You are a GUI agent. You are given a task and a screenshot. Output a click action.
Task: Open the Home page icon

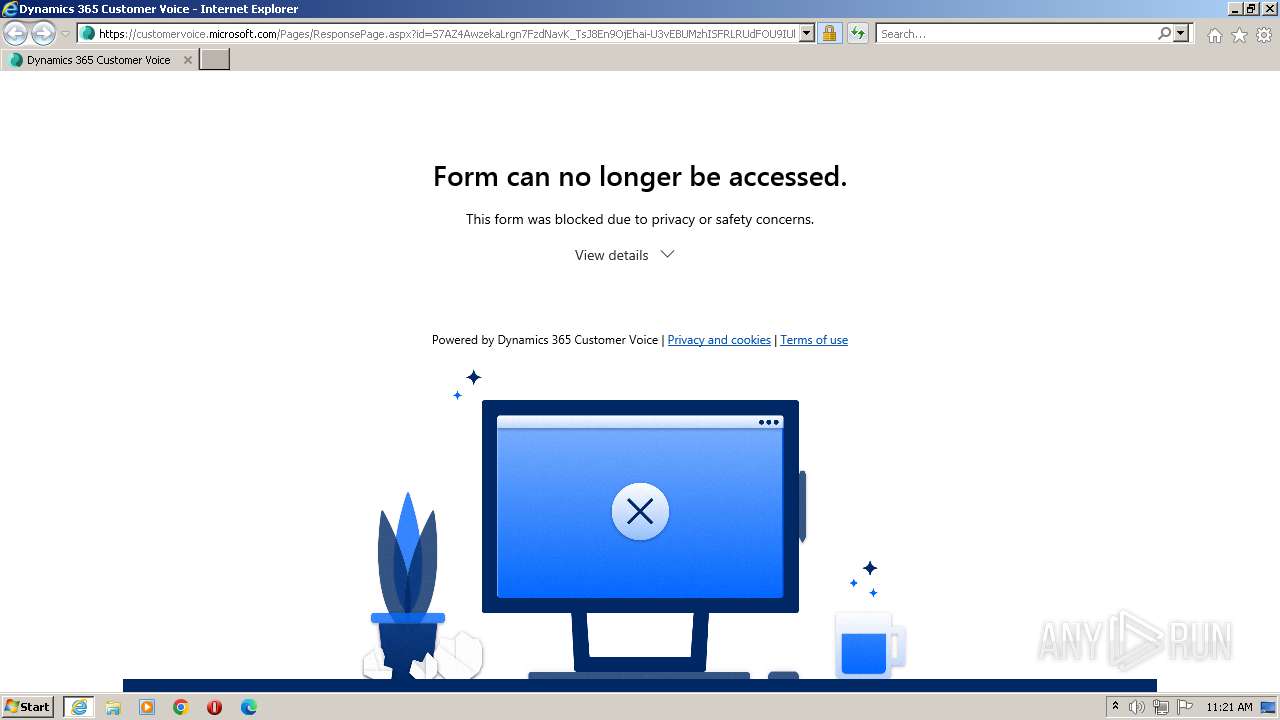click(1214, 35)
